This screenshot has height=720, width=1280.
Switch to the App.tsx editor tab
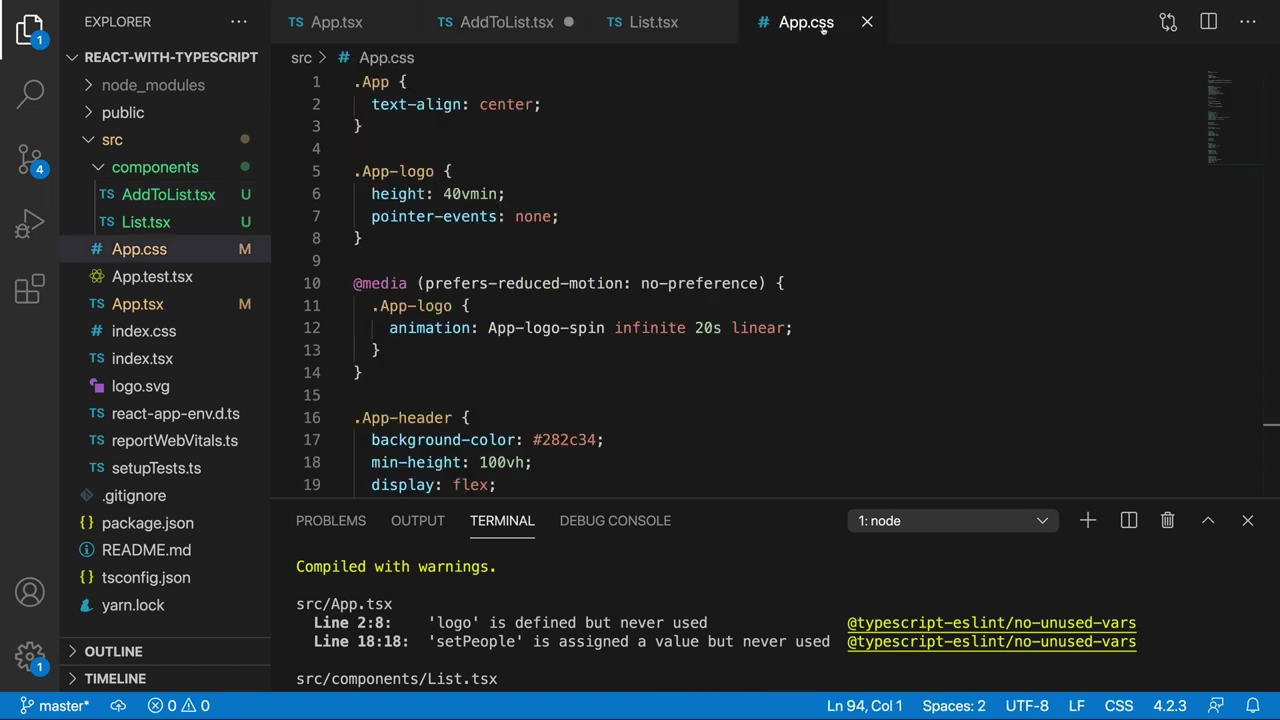point(336,22)
